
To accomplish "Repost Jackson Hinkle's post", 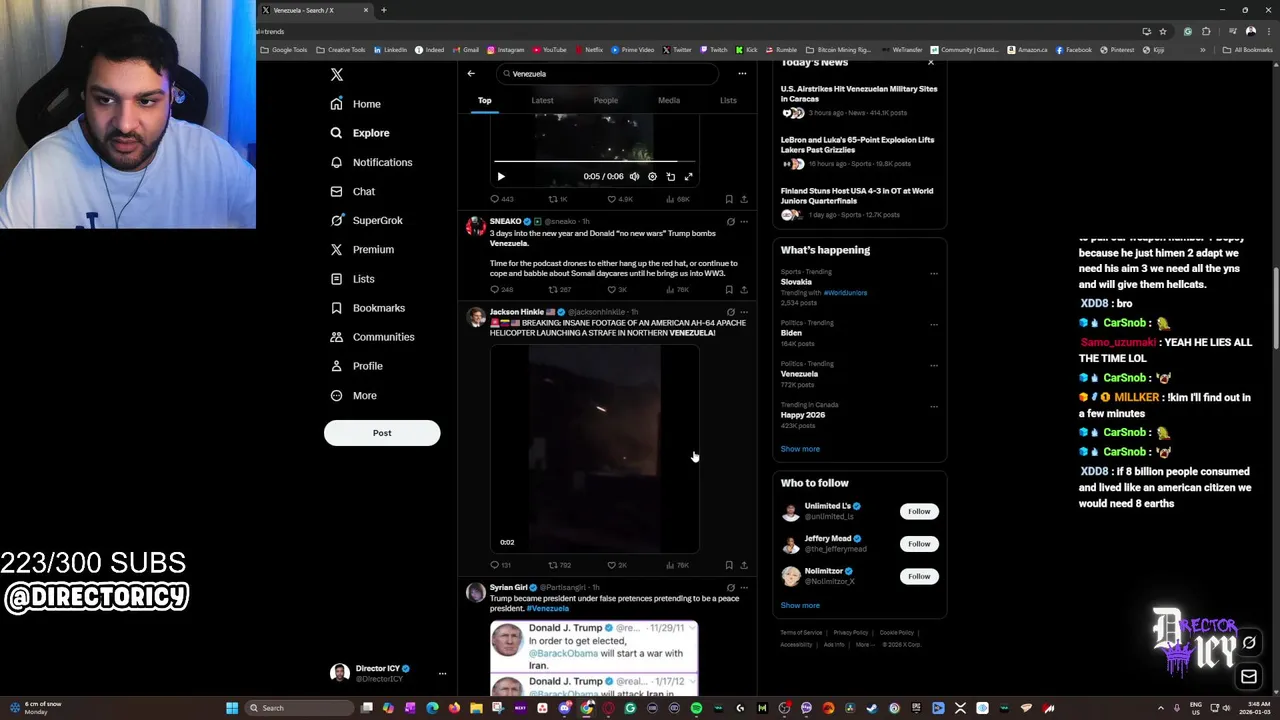I will tap(559, 565).
